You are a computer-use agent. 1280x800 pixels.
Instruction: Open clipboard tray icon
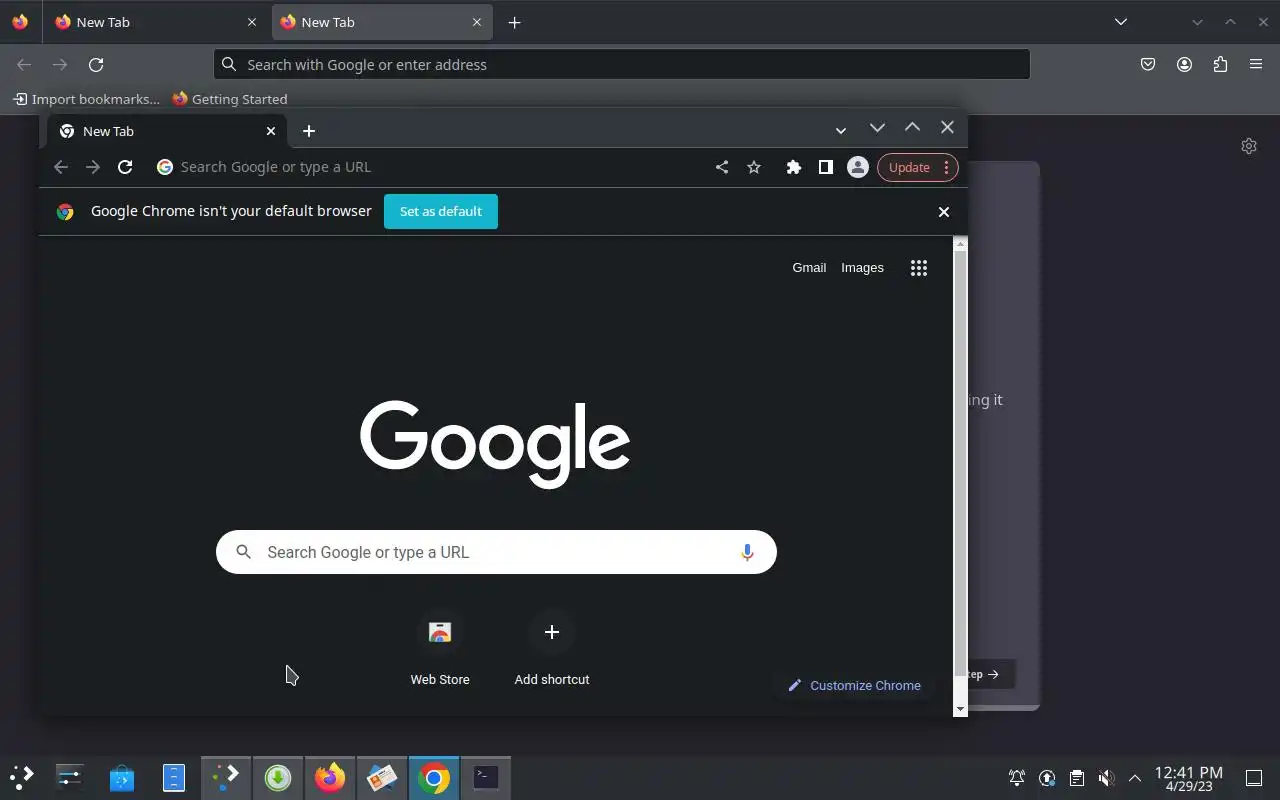(x=1076, y=778)
